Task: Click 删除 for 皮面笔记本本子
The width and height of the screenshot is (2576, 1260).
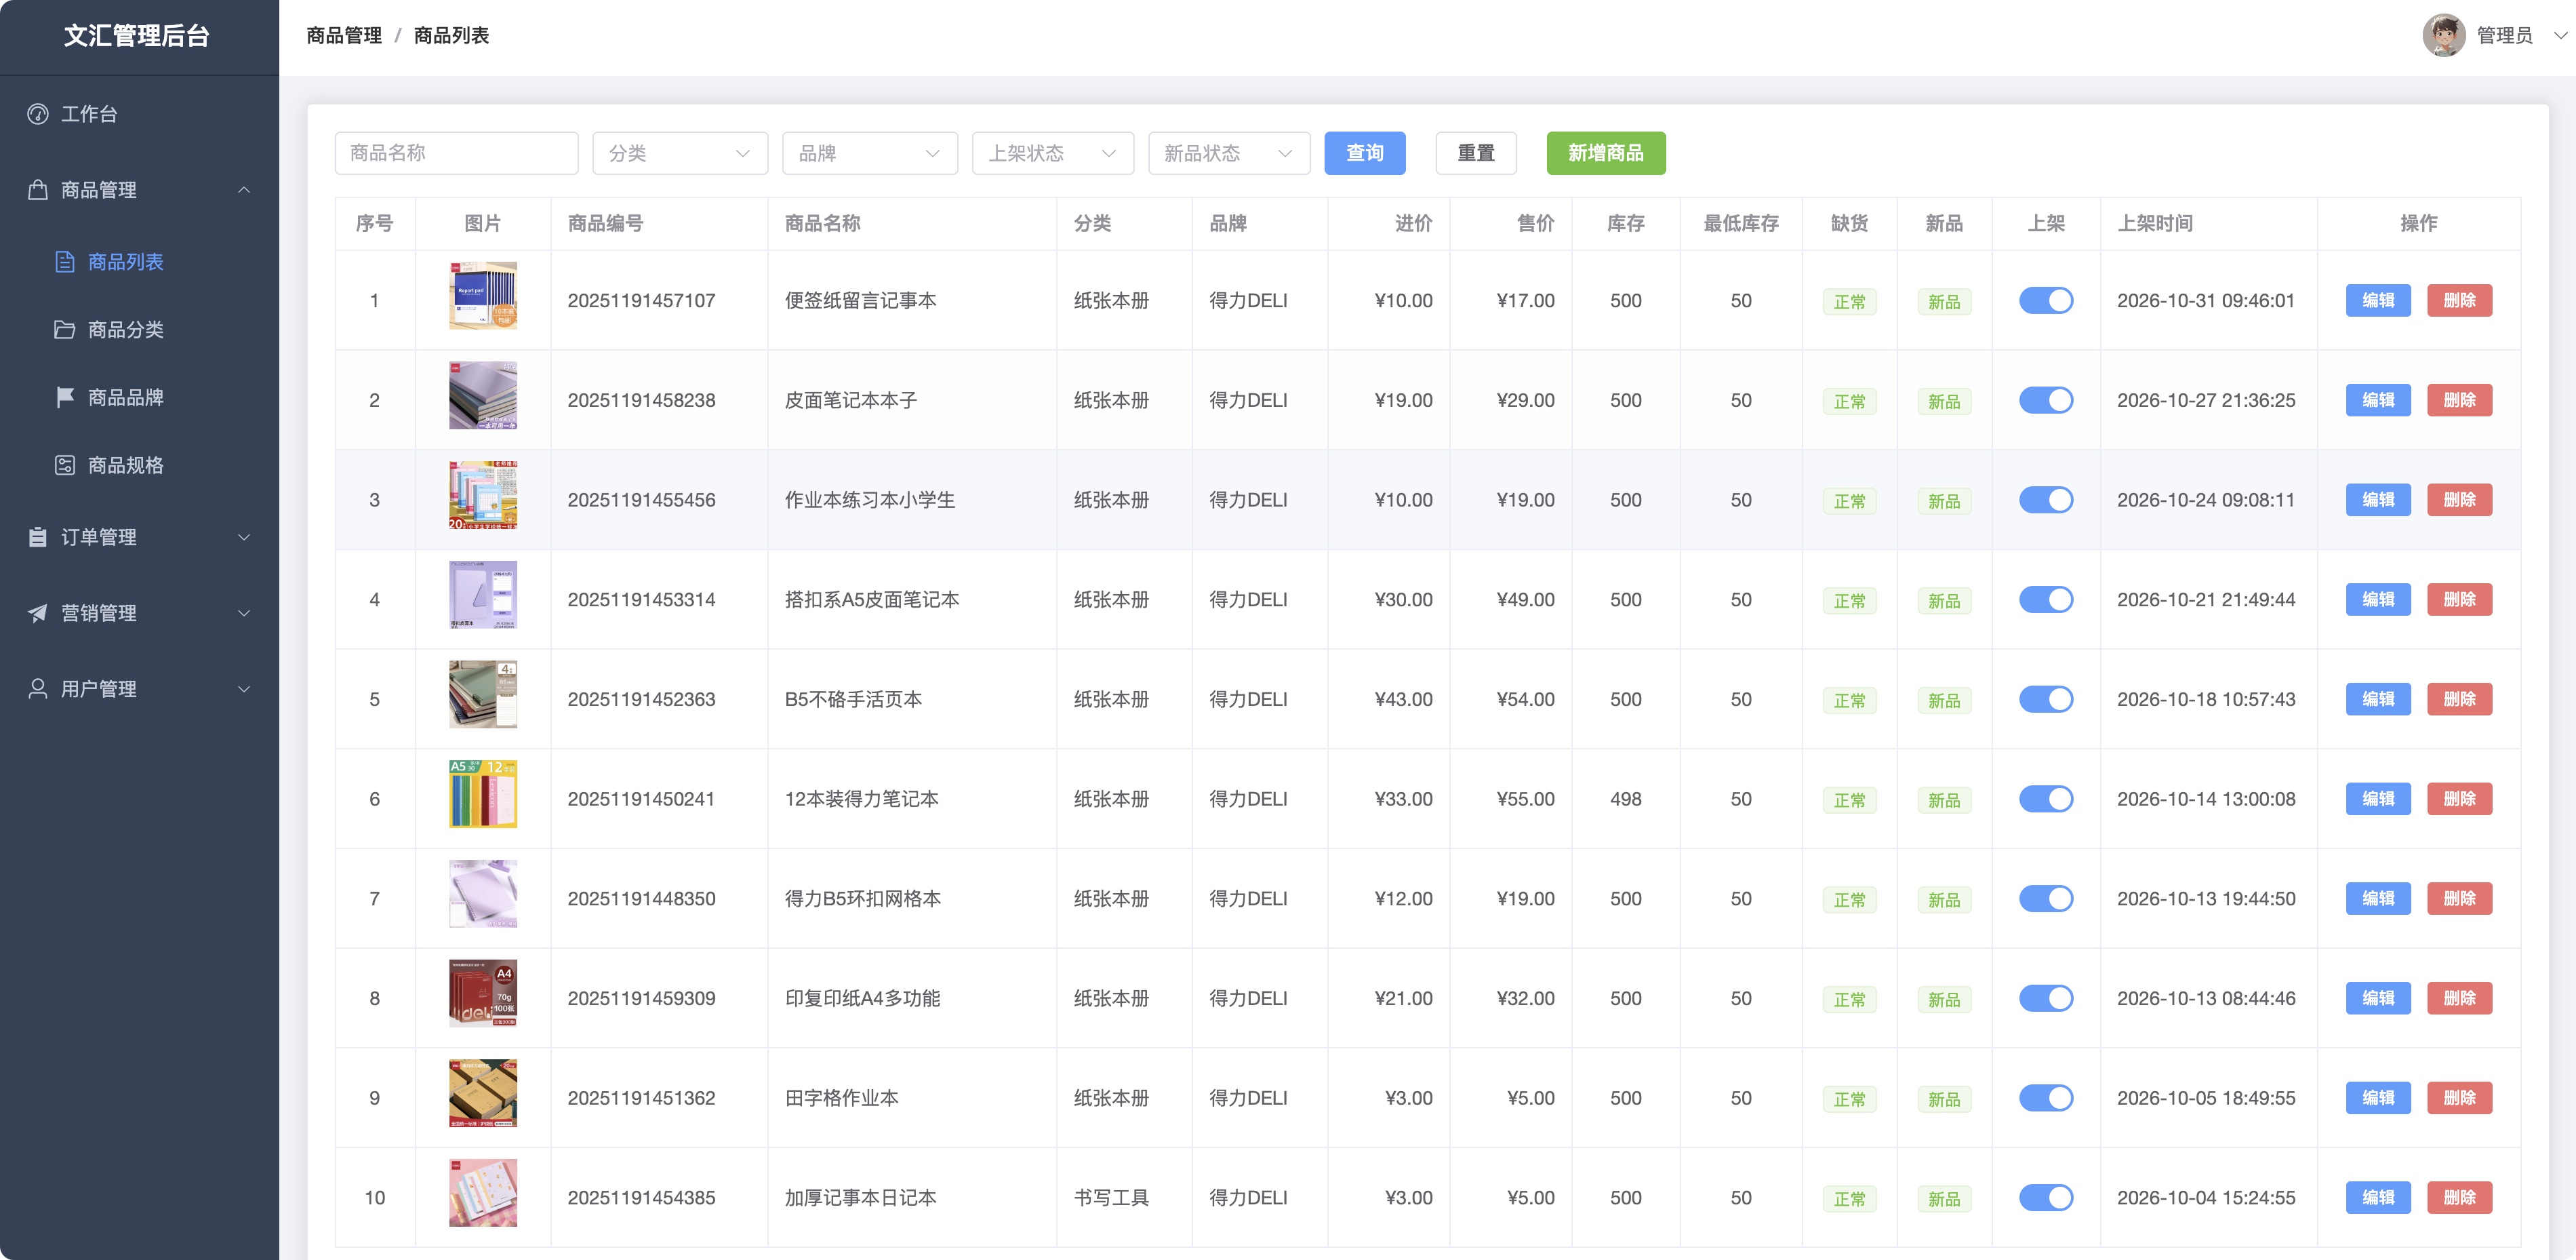Action: (x=2459, y=401)
